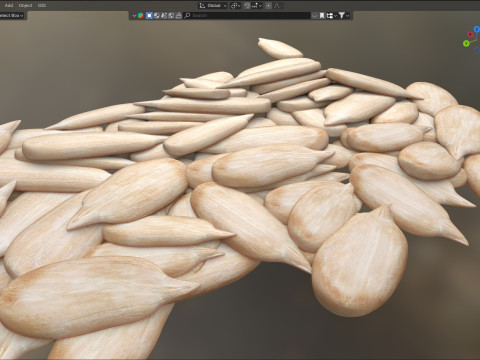Open the transform pivot point dropdown

pyautogui.click(x=236, y=6)
